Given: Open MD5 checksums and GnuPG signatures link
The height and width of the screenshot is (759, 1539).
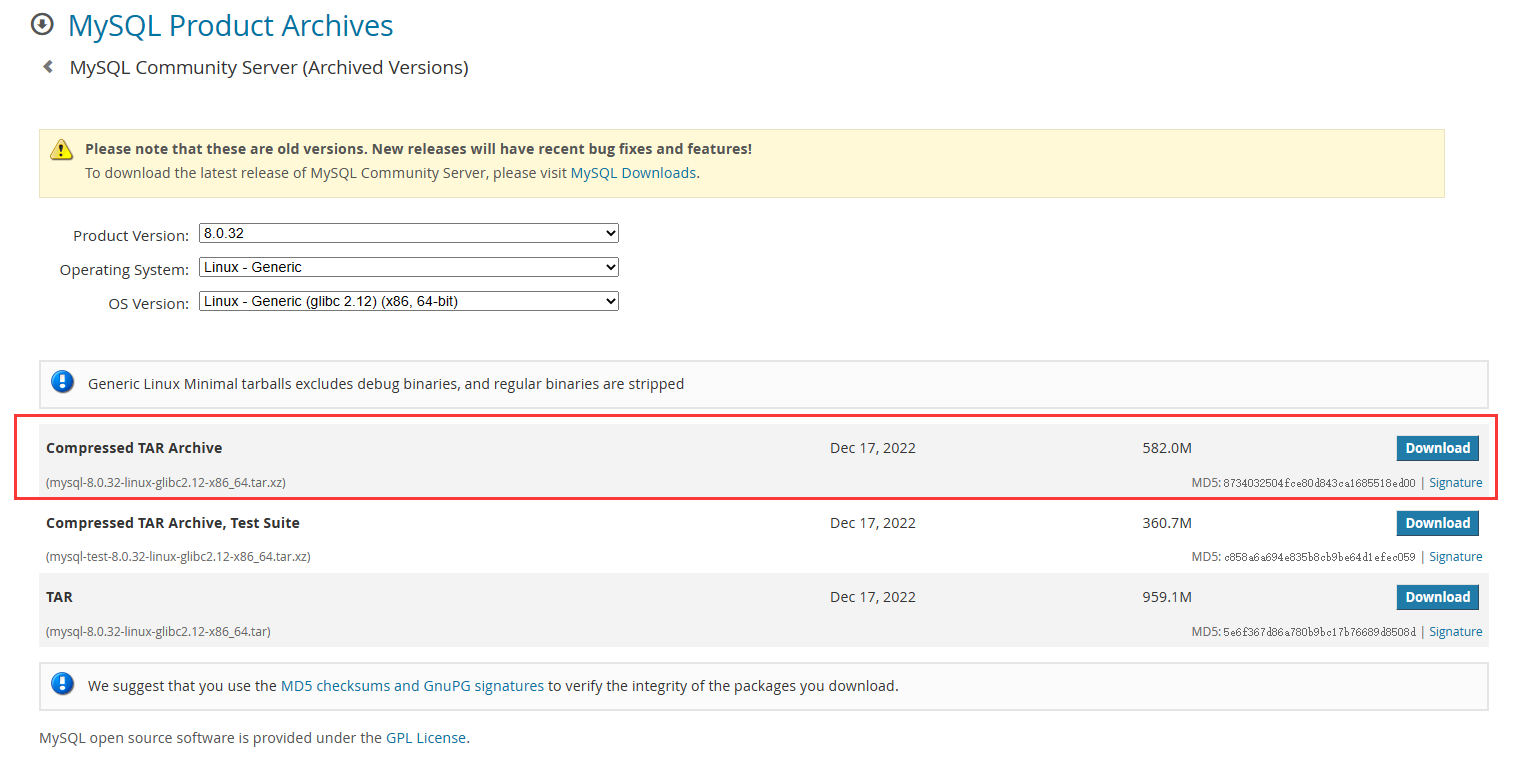Looking at the screenshot, I should 412,686.
